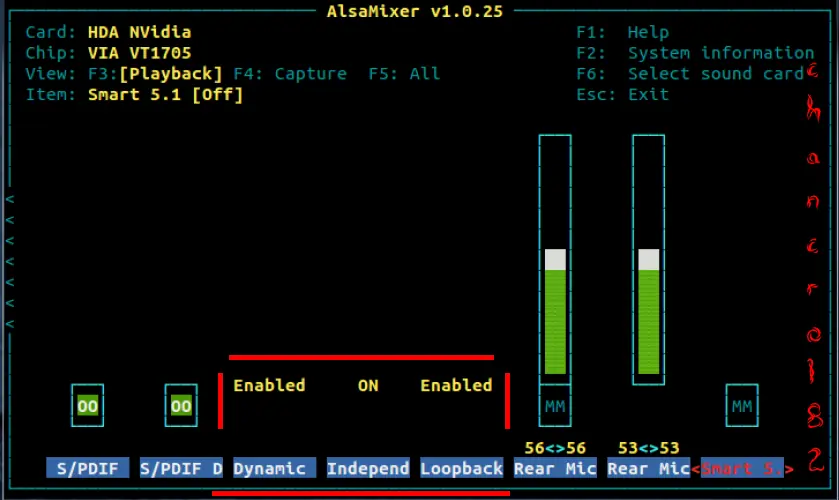Image resolution: width=839 pixels, height=500 pixels.
Task: Select the Dynamic channel label
Action: pos(274,468)
